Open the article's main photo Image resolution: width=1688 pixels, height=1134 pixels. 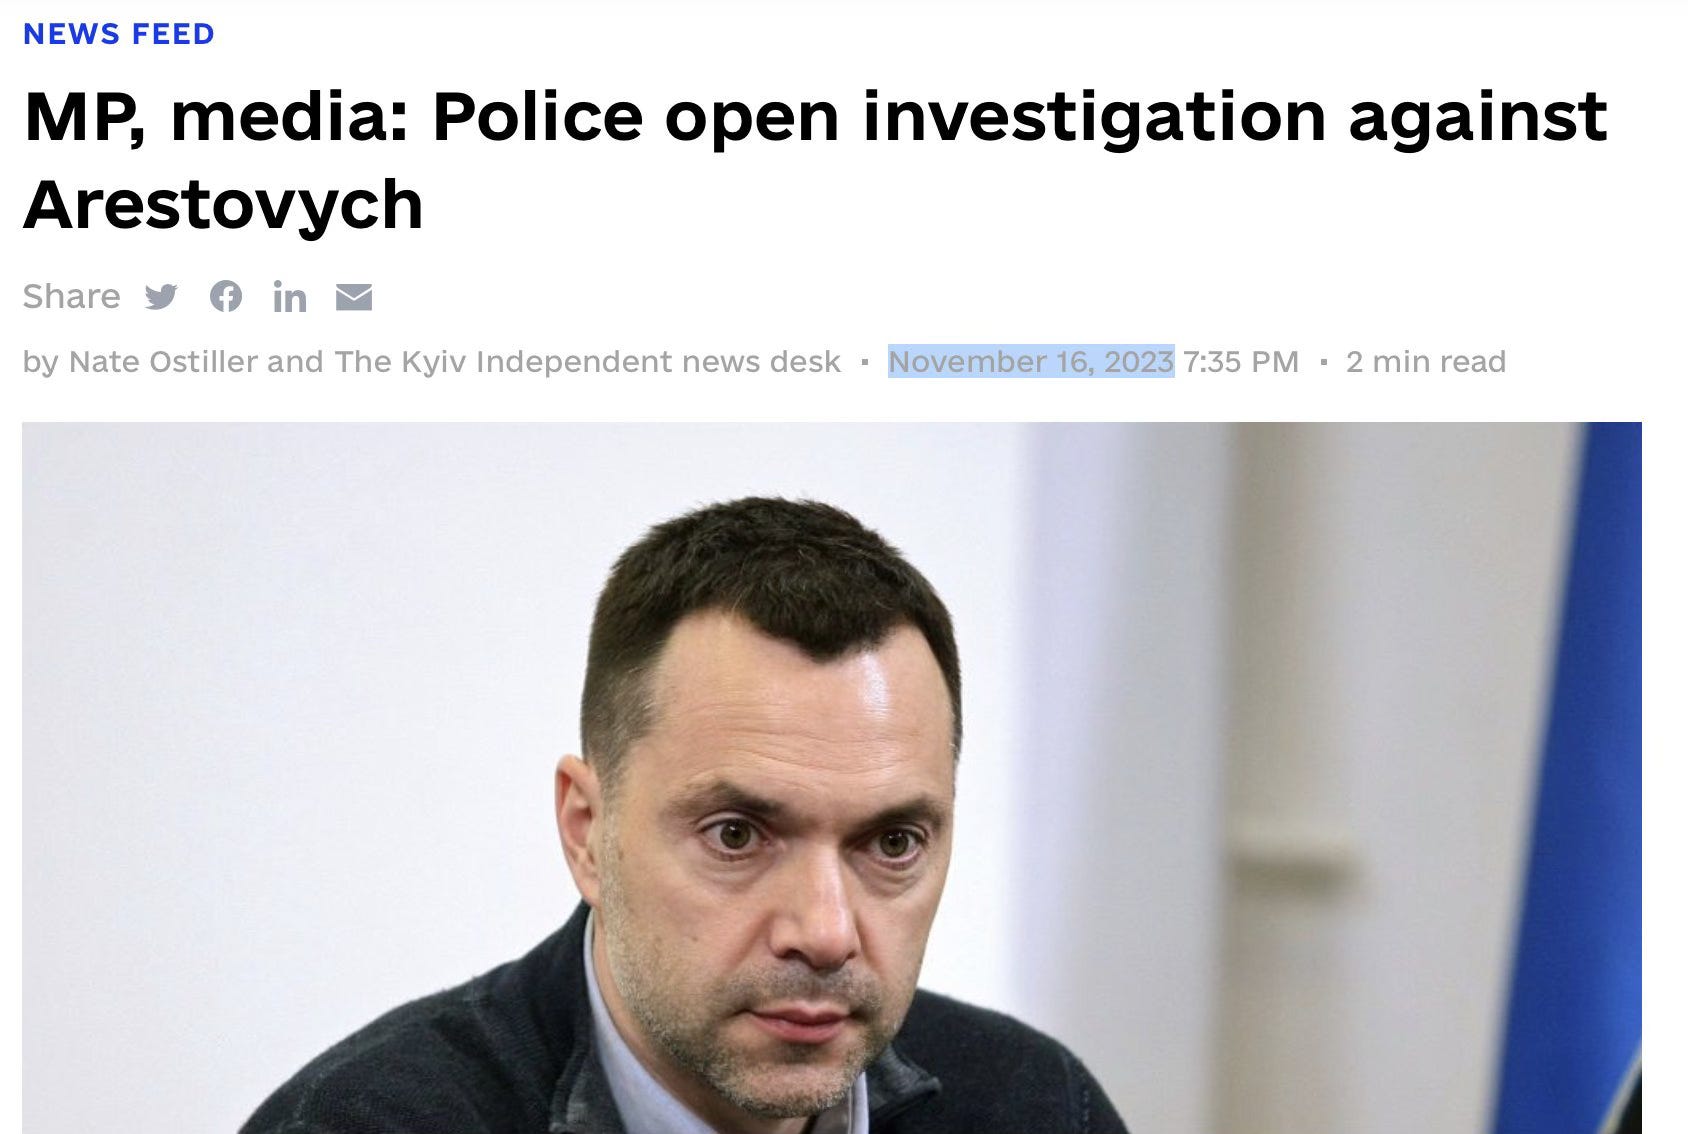[832, 778]
